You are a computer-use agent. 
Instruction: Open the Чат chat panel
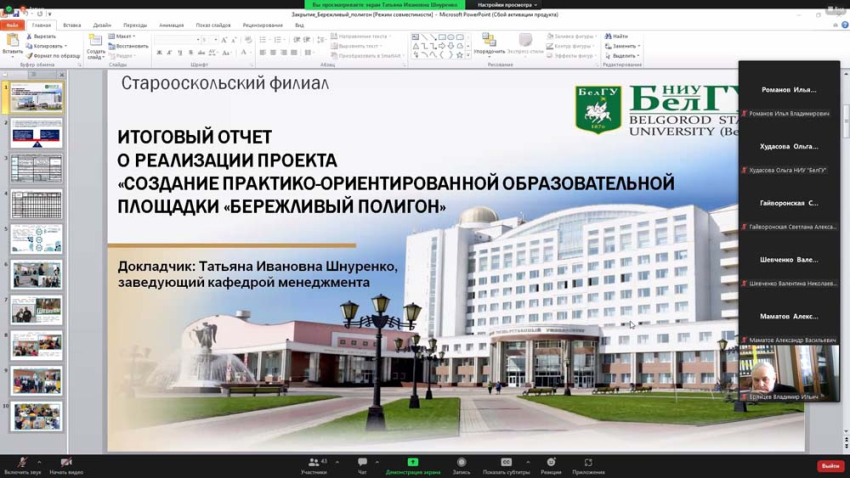pos(362,466)
